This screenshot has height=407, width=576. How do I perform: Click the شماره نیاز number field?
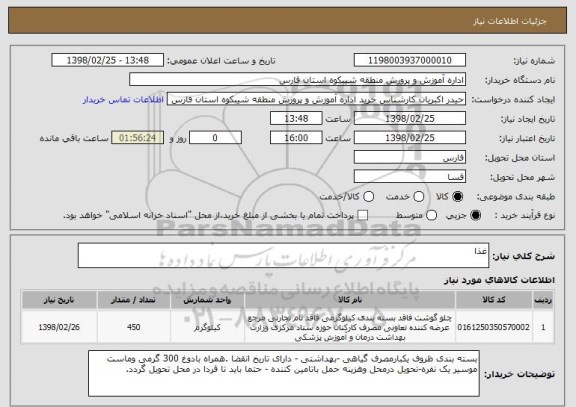410,60
